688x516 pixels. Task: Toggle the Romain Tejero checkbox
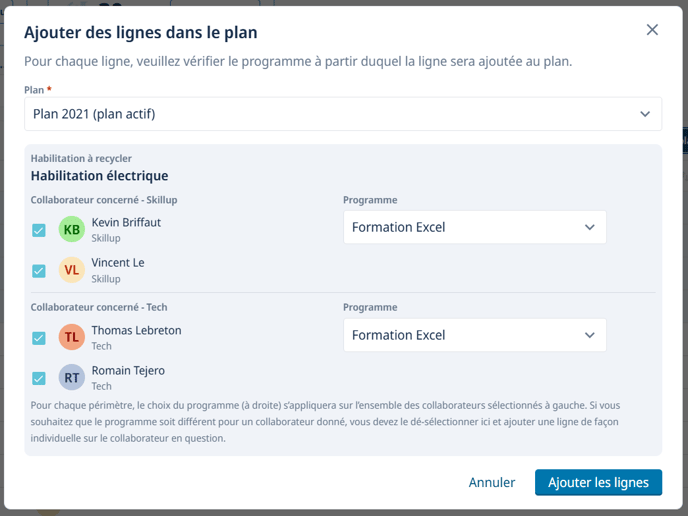click(x=39, y=378)
